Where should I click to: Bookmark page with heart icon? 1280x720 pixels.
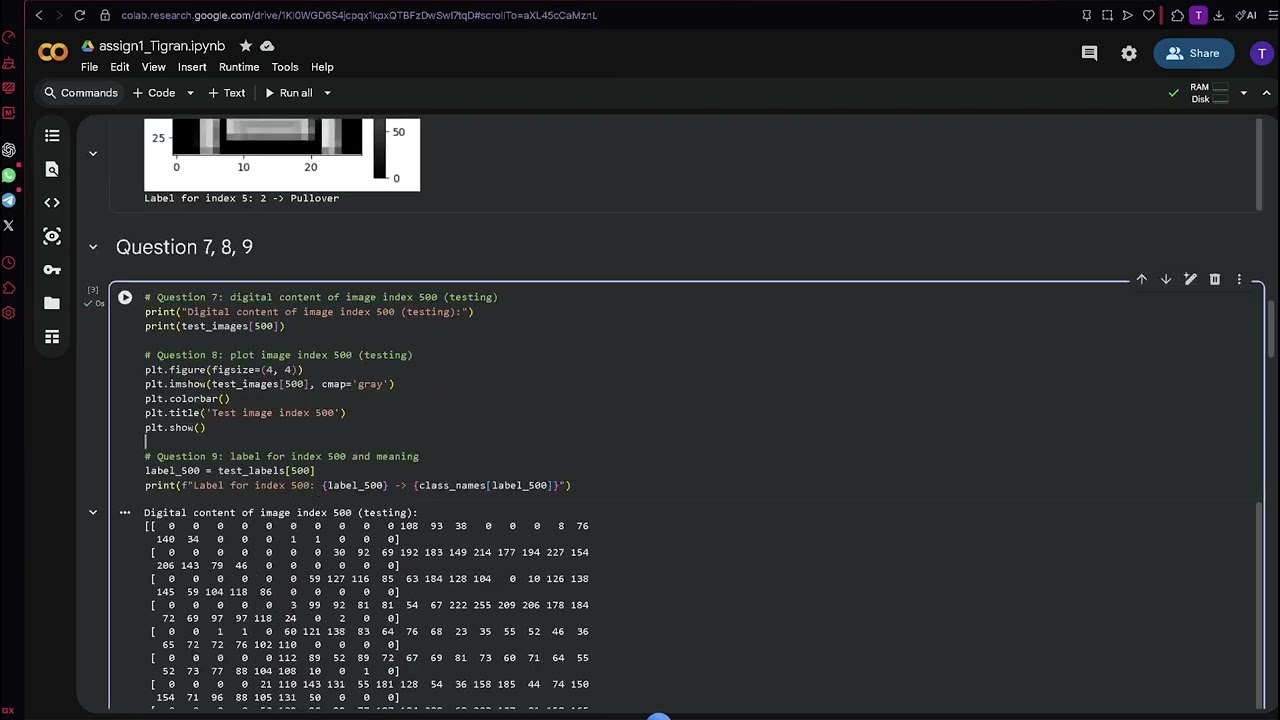coord(1148,15)
